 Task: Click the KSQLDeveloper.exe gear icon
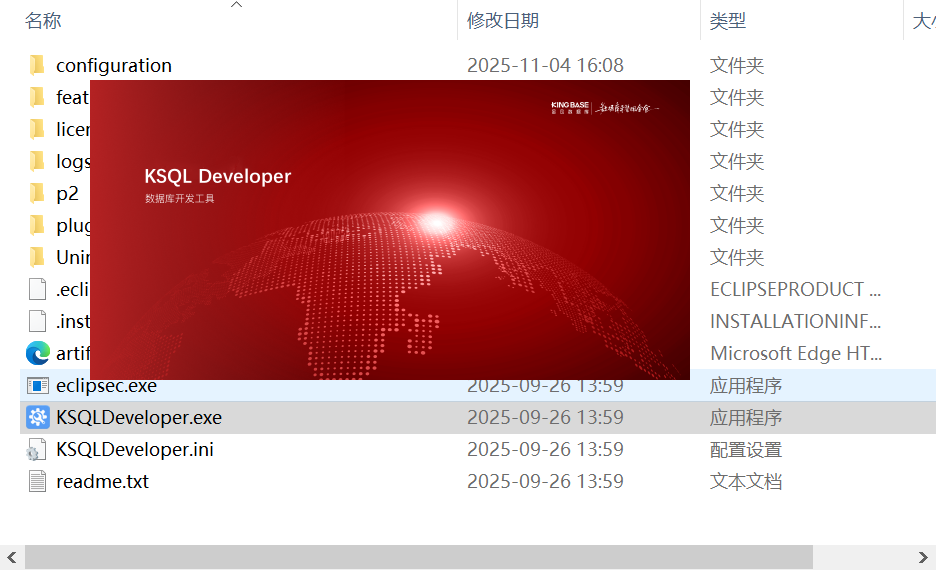point(38,417)
